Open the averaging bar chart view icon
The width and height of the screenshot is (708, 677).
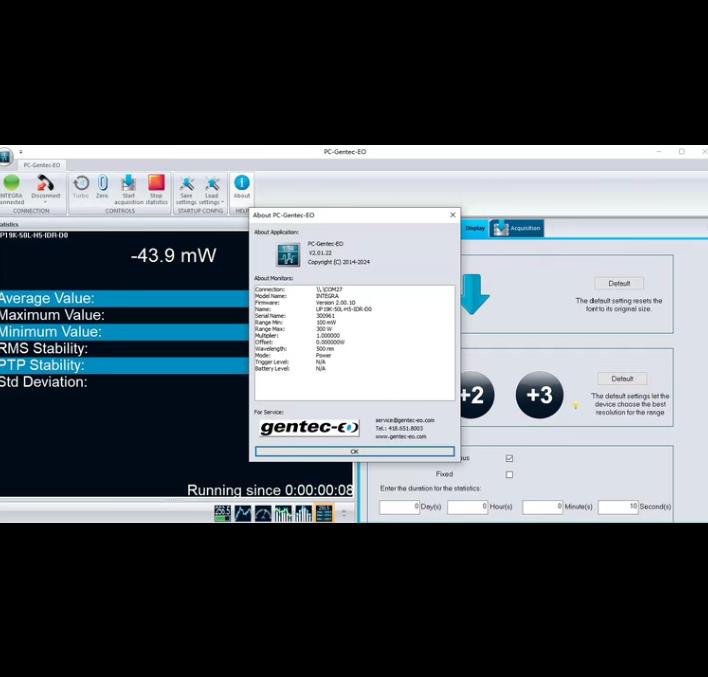(284, 513)
